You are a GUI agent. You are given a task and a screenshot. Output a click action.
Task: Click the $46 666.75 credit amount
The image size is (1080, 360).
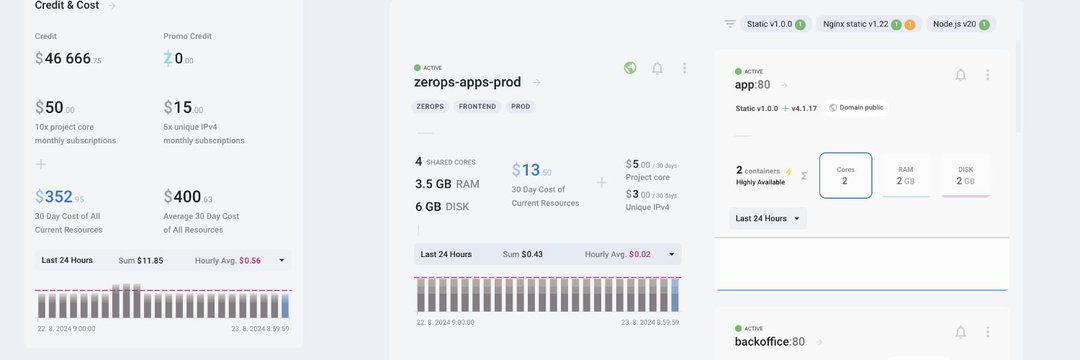[x=68, y=59]
